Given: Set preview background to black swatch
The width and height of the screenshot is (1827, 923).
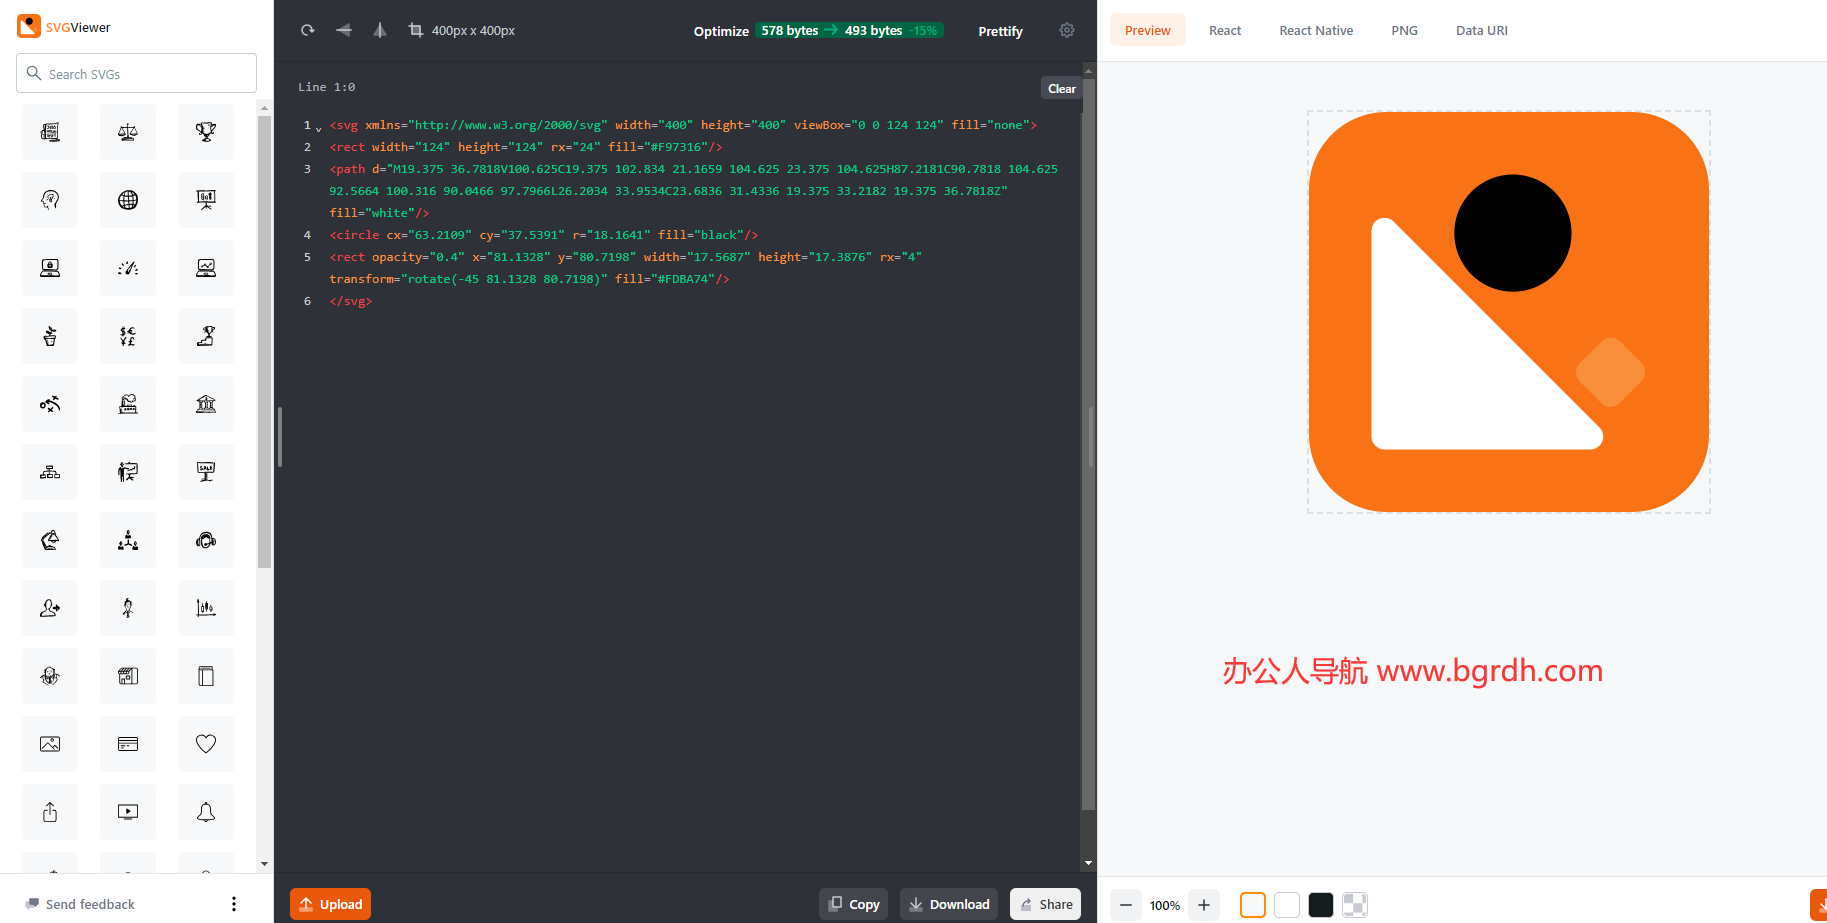Looking at the screenshot, I should coord(1321,905).
